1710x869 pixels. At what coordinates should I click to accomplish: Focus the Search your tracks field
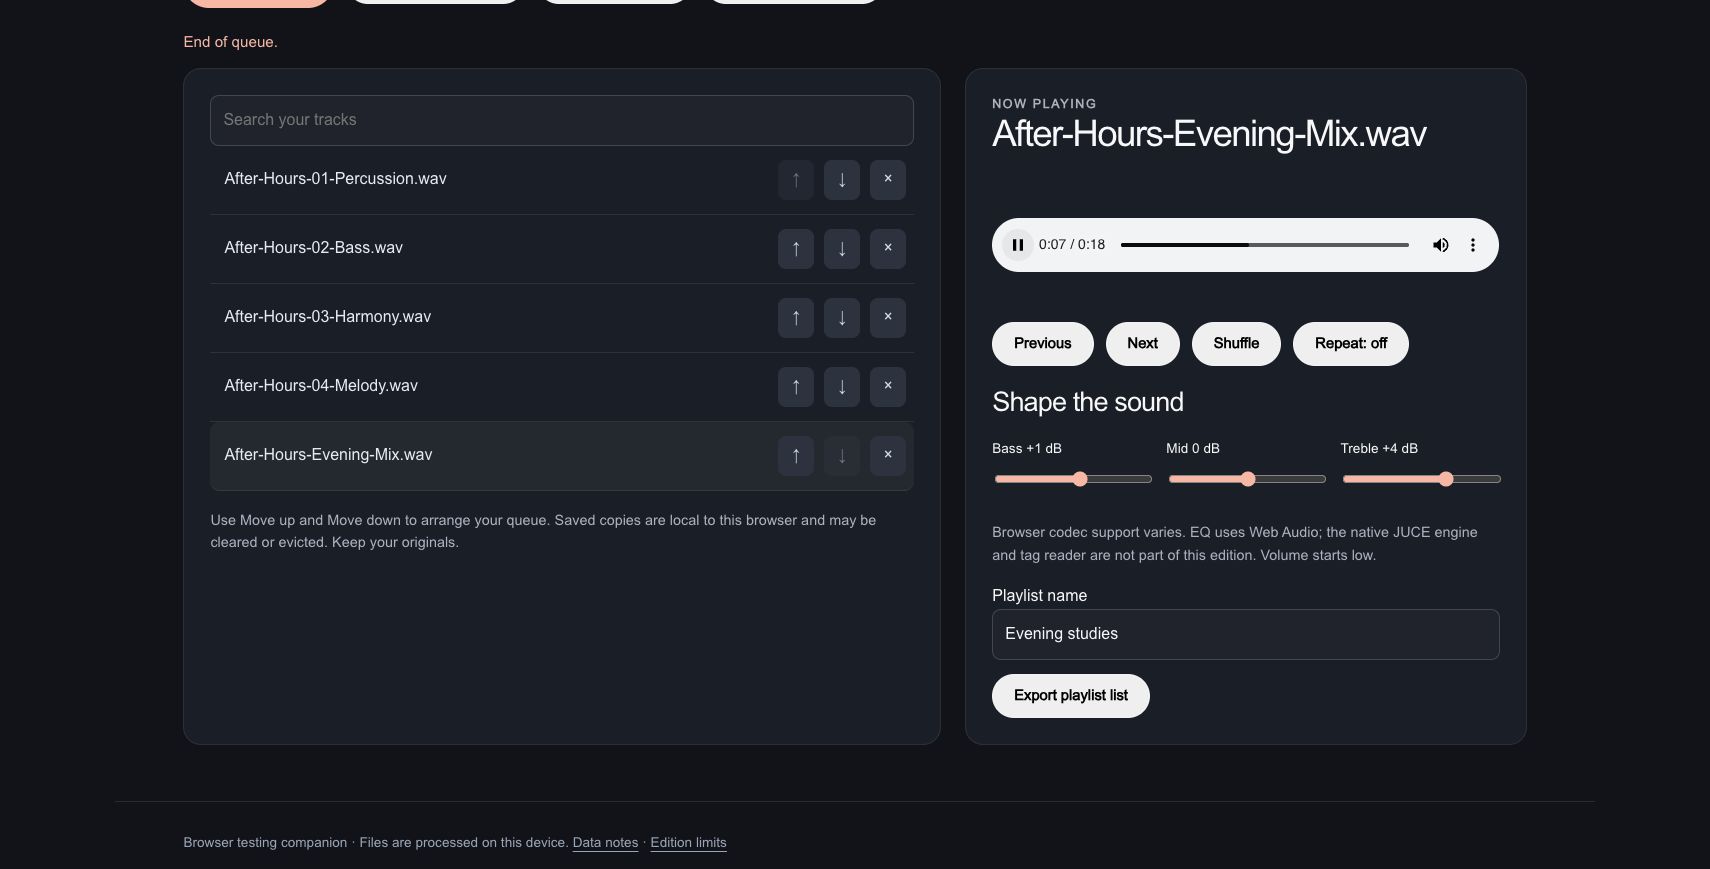[x=562, y=120]
